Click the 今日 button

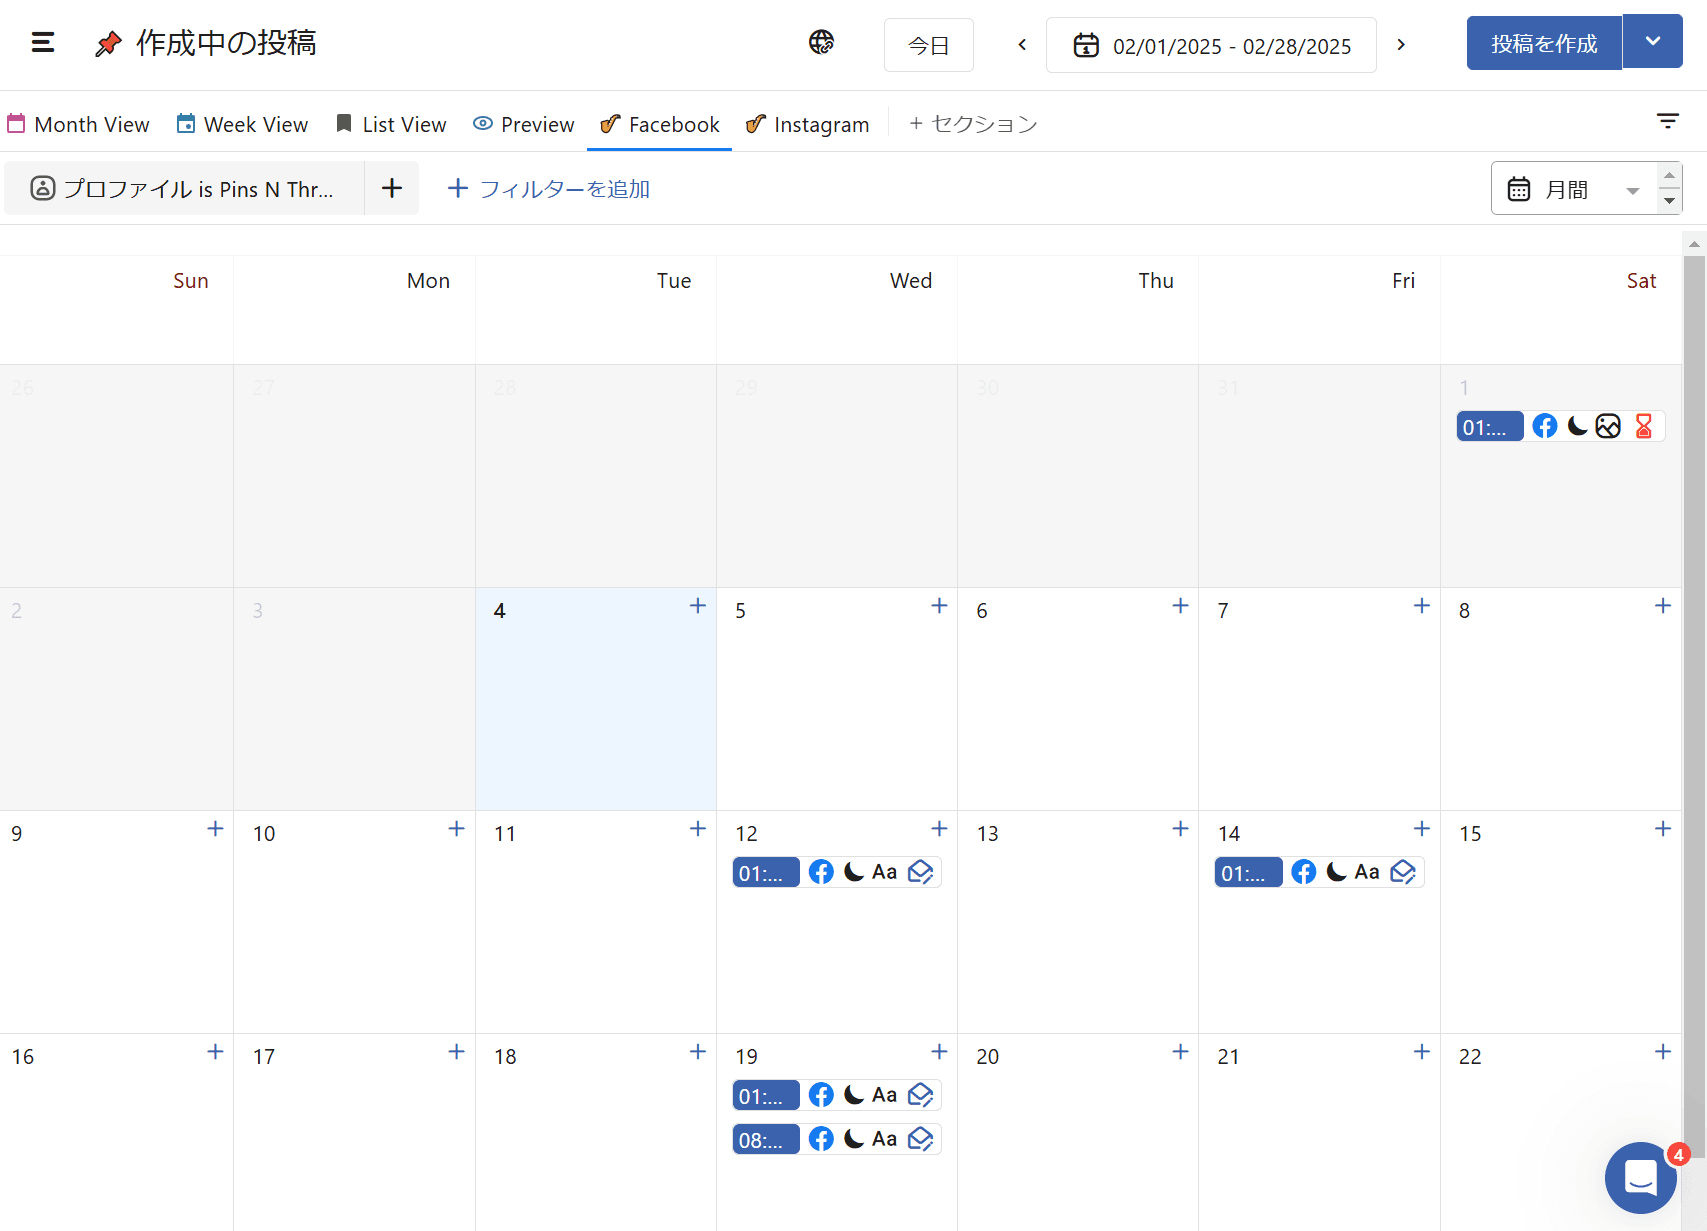pyautogui.click(x=928, y=46)
